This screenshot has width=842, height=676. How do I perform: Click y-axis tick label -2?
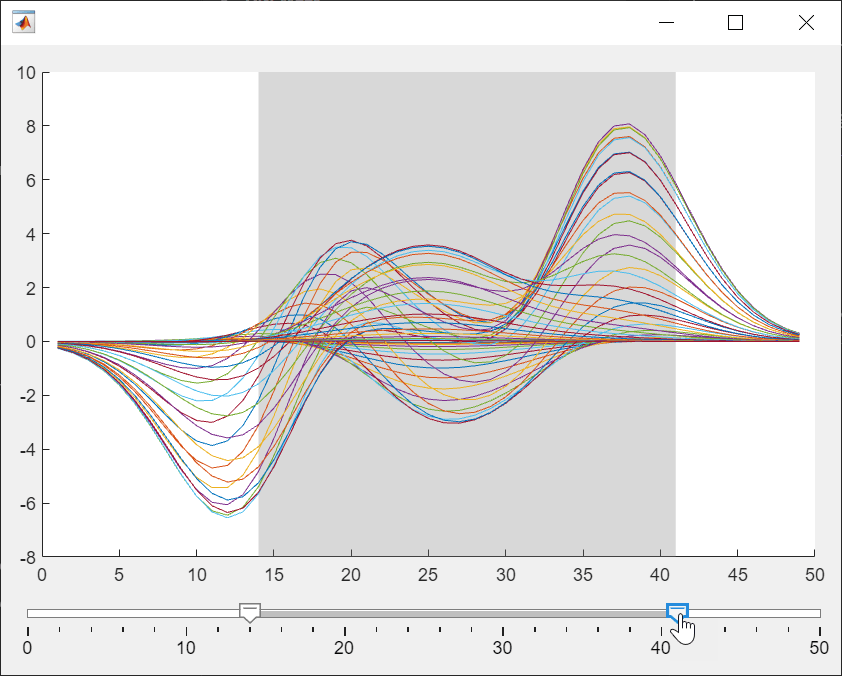pos(27,396)
